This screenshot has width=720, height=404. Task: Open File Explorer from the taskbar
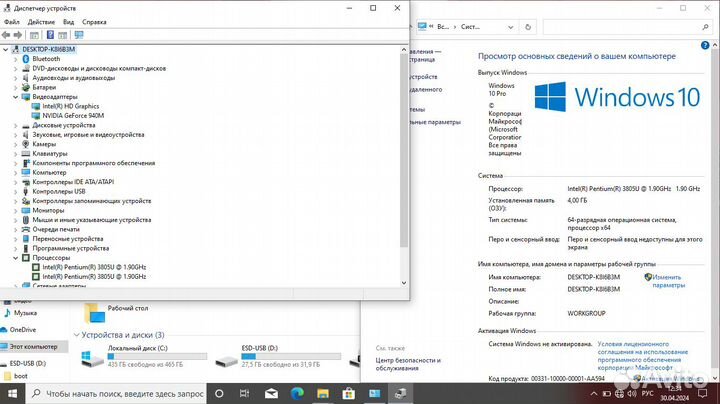pos(323,393)
